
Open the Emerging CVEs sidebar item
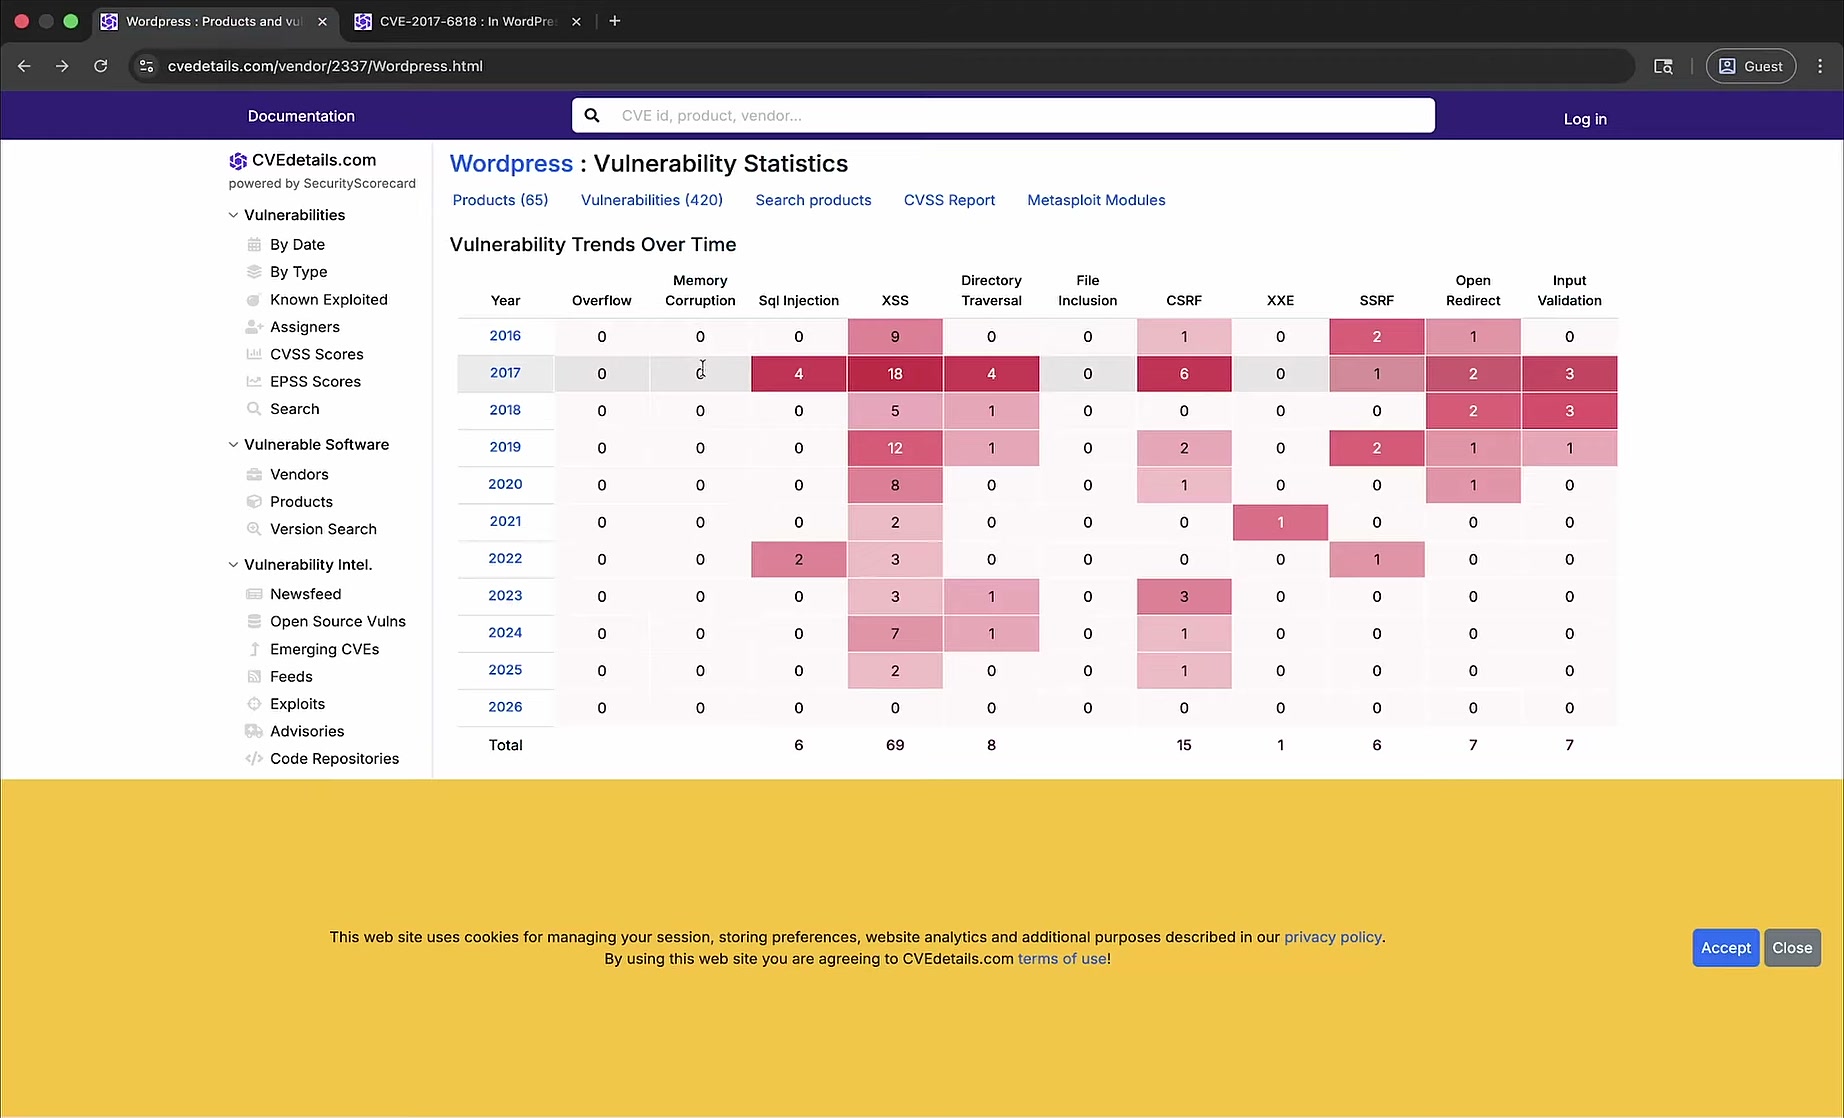(x=324, y=649)
